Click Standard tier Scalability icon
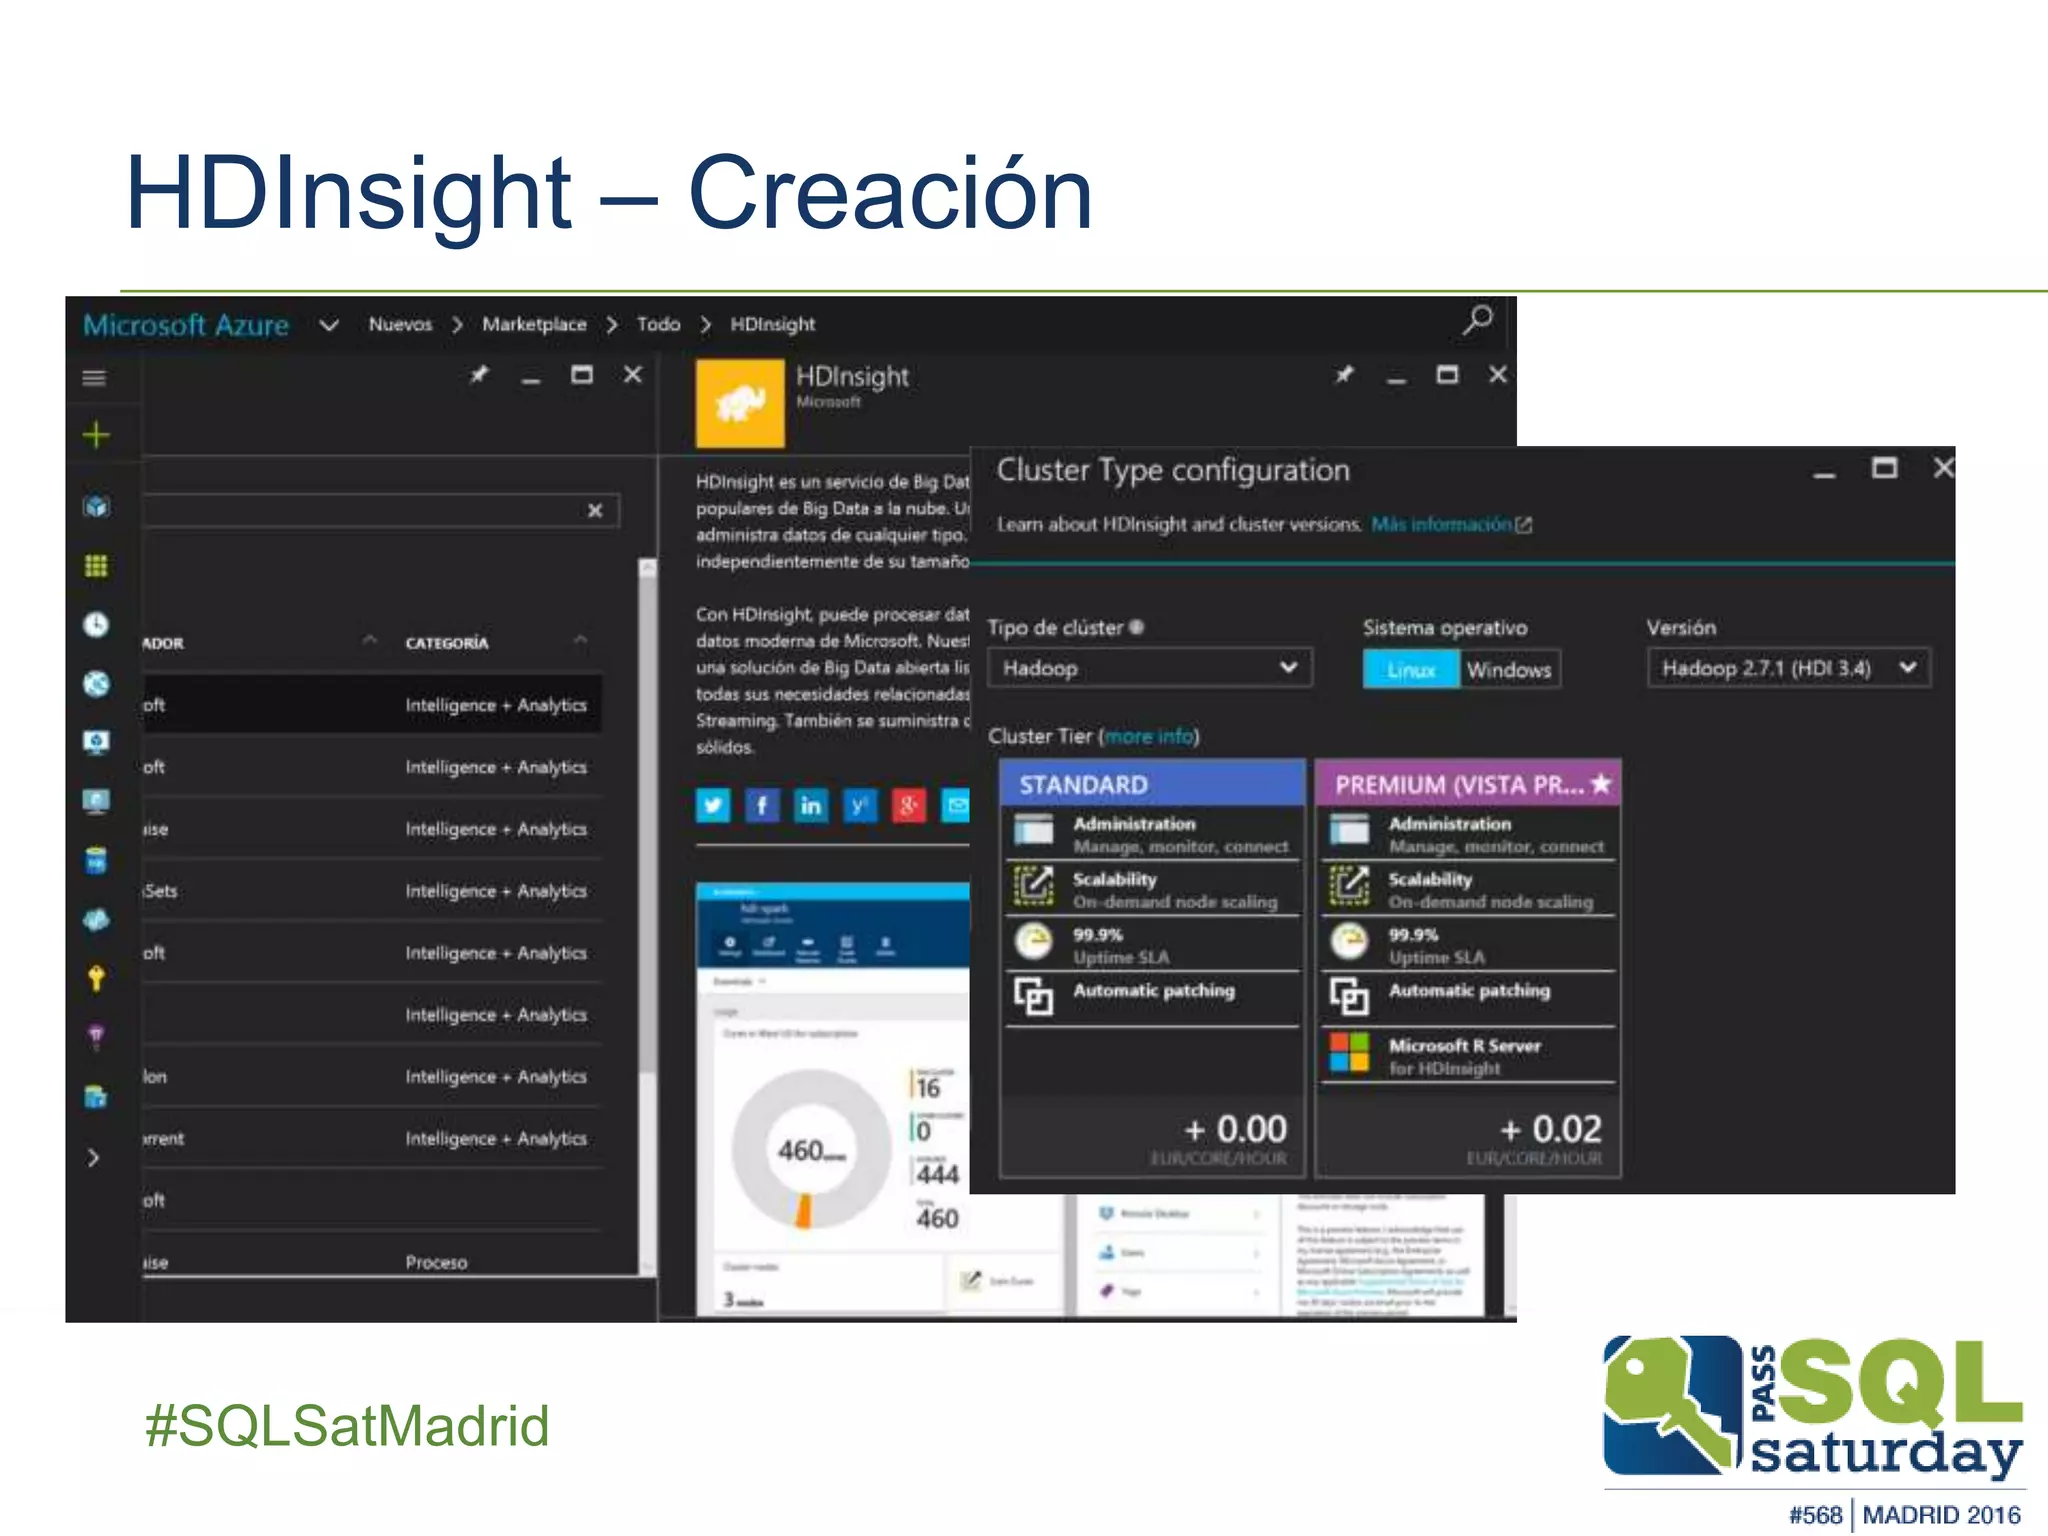Image resolution: width=2048 pixels, height=1536 pixels. coord(1034,886)
